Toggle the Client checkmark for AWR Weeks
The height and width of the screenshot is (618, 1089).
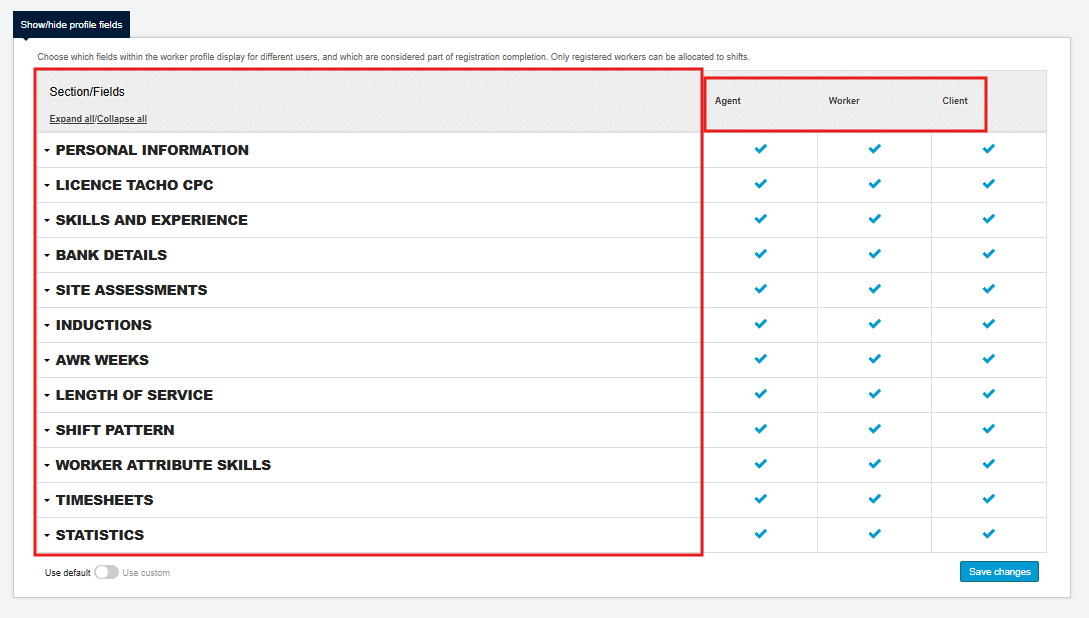coord(988,359)
